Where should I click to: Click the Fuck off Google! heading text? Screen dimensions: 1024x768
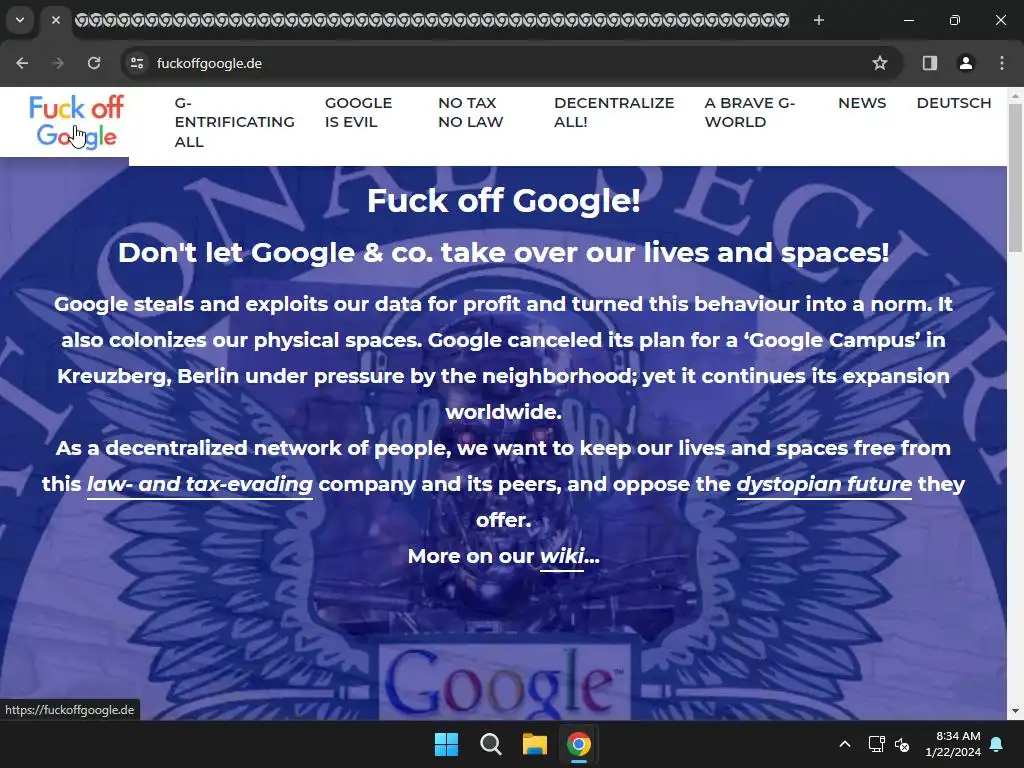tap(504, 200)
